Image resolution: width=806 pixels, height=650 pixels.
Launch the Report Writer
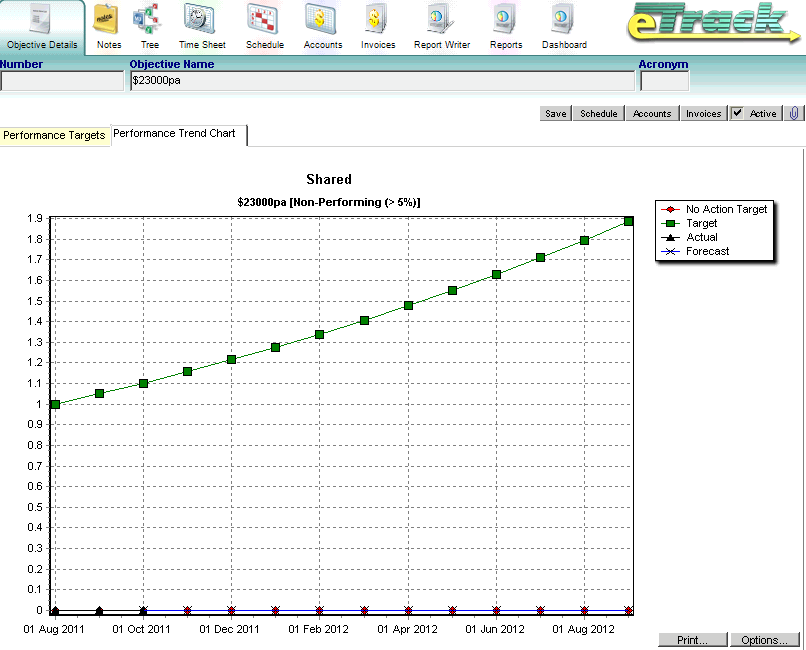(441, 25)
